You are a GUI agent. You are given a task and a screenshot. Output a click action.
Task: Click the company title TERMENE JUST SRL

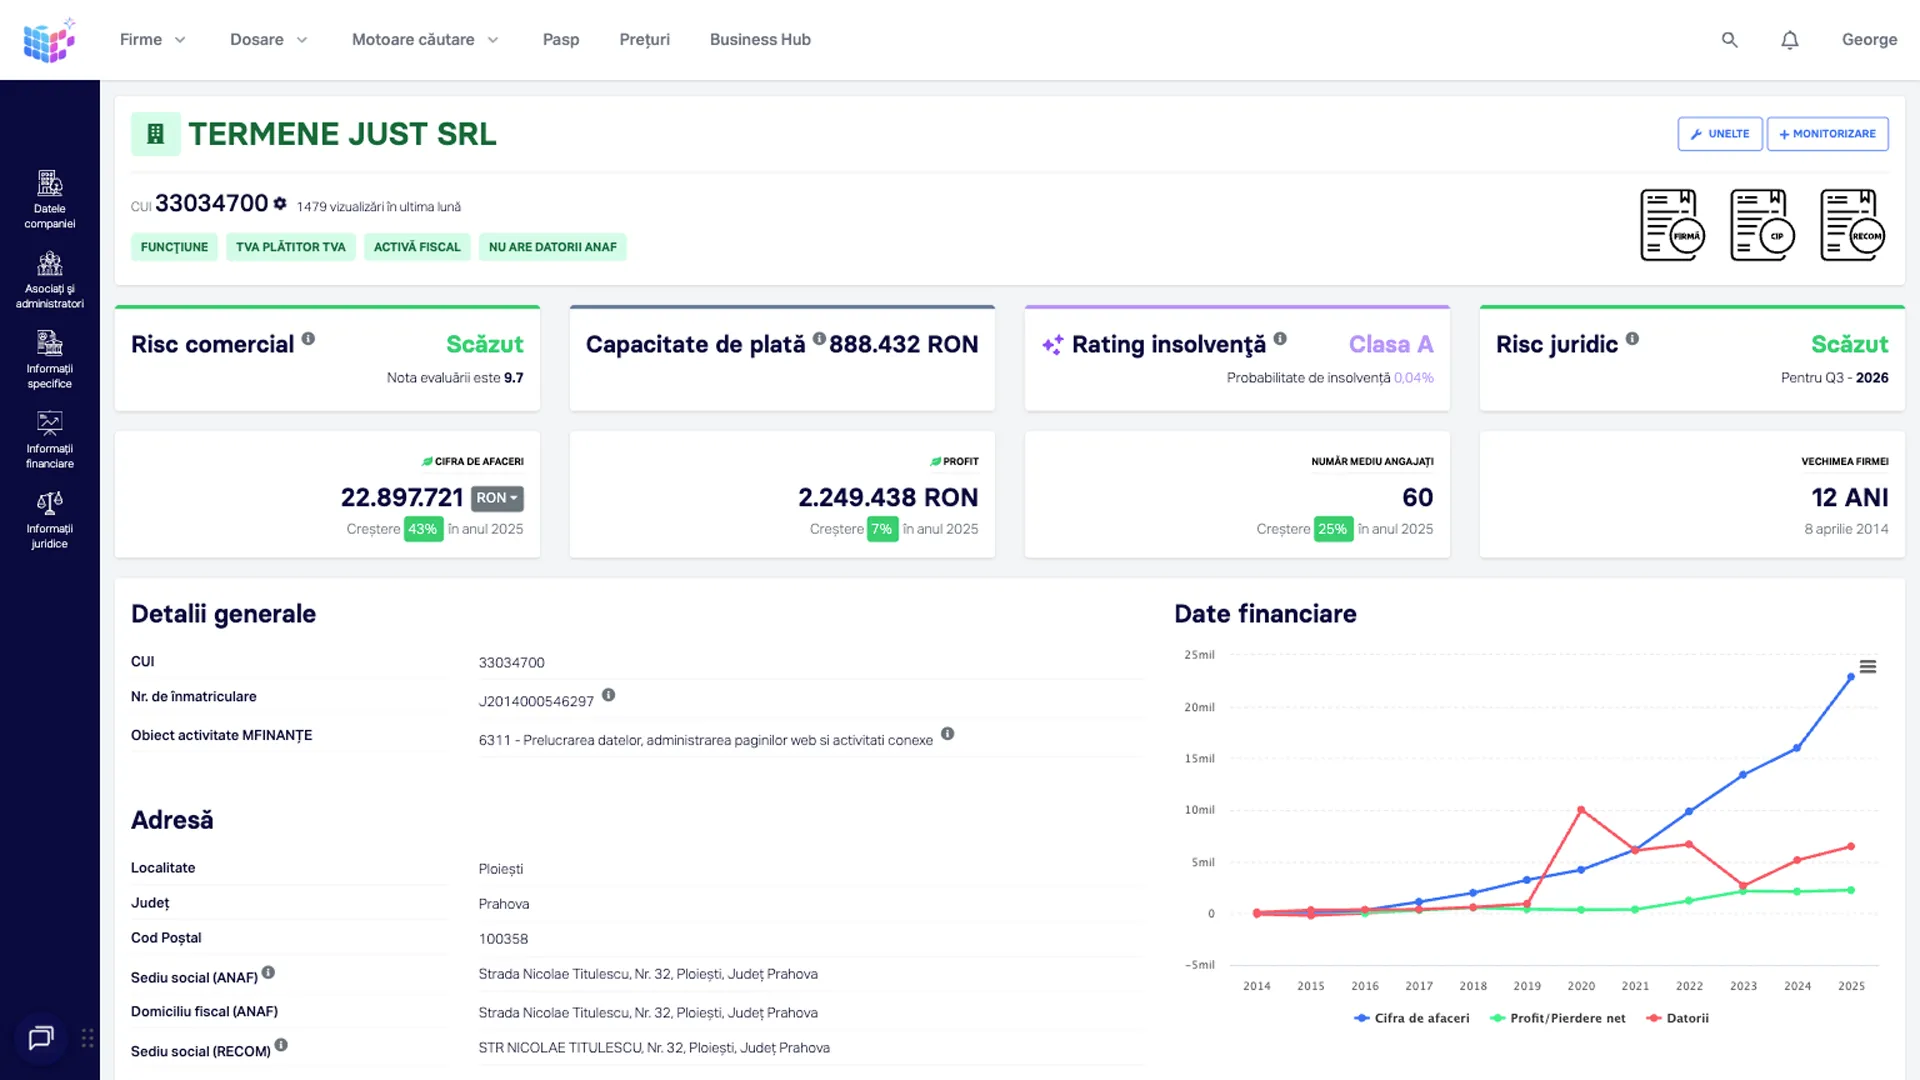click(342, 134)
